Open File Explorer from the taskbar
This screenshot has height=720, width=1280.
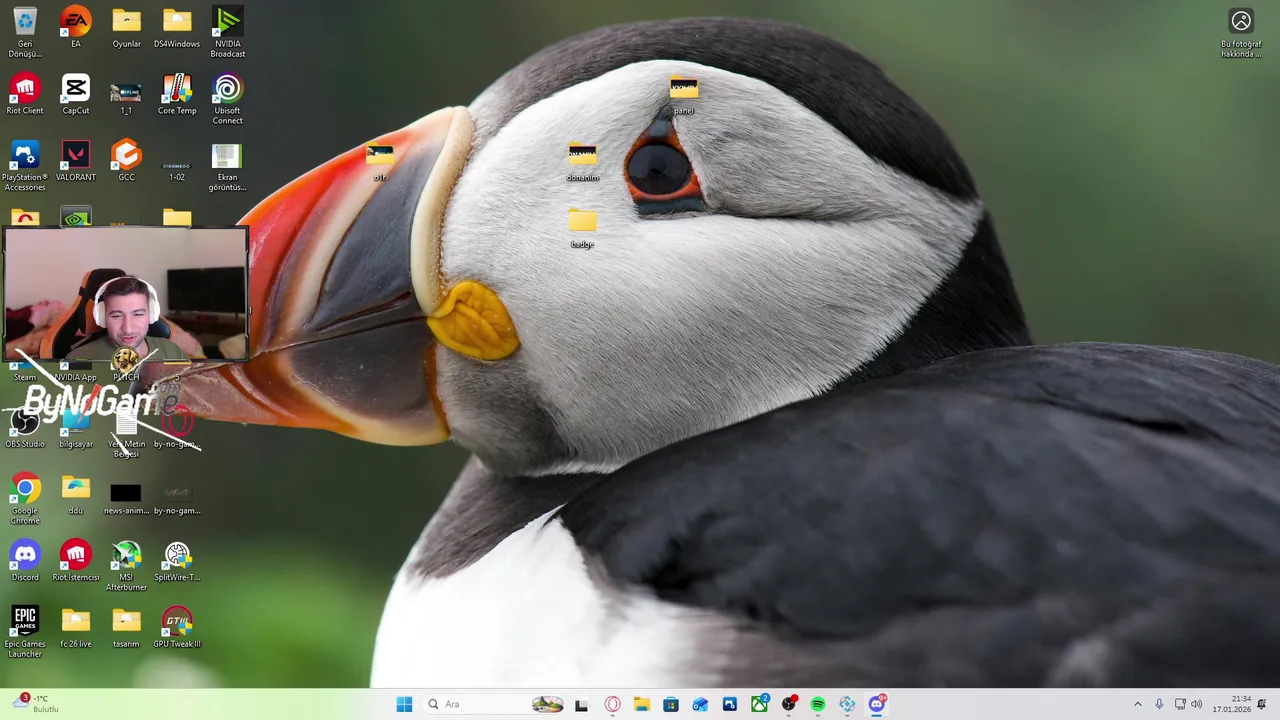click(641, 704)
